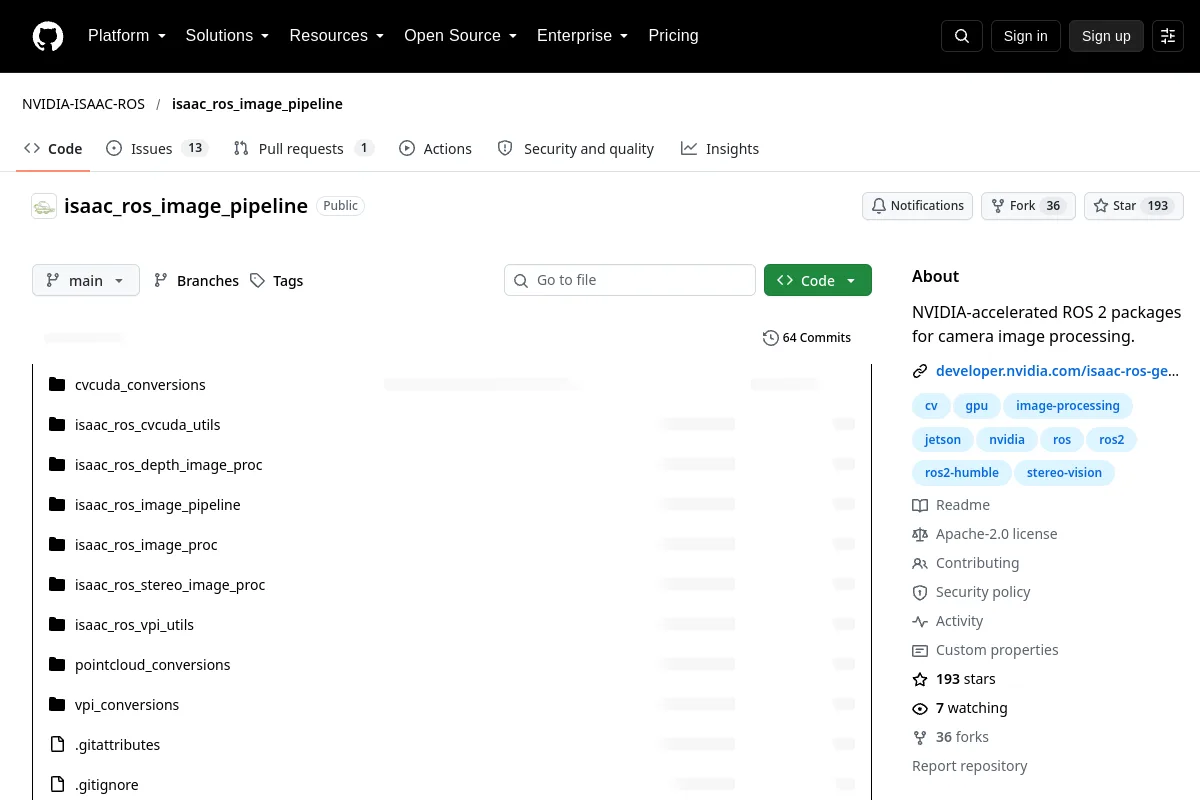Select the ros2-humble topic tag
This screenshot has height=800, width=1200.
(962, 473)
